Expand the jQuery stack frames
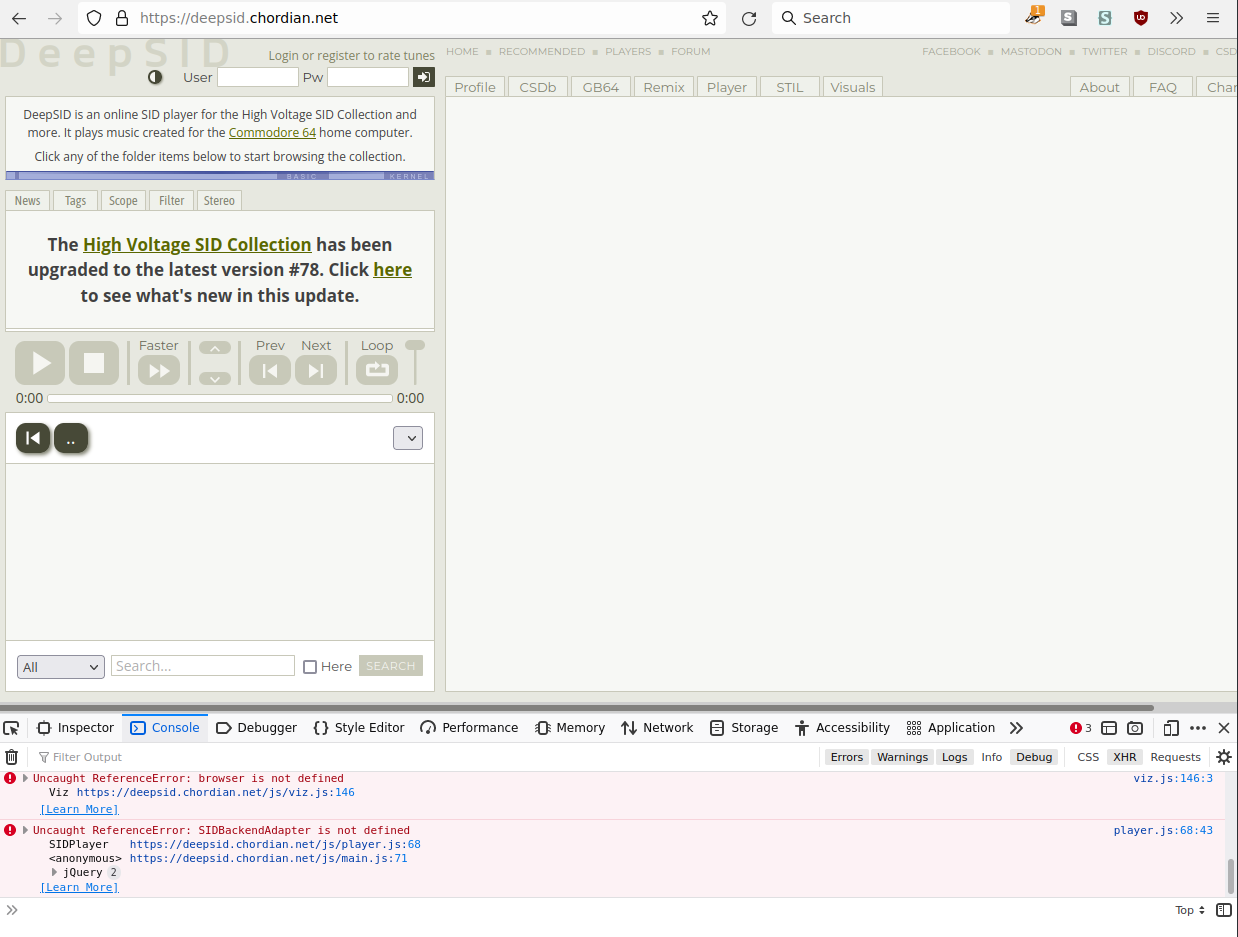The width and height of the screenshot is (1238, 937). coord(55,872)
